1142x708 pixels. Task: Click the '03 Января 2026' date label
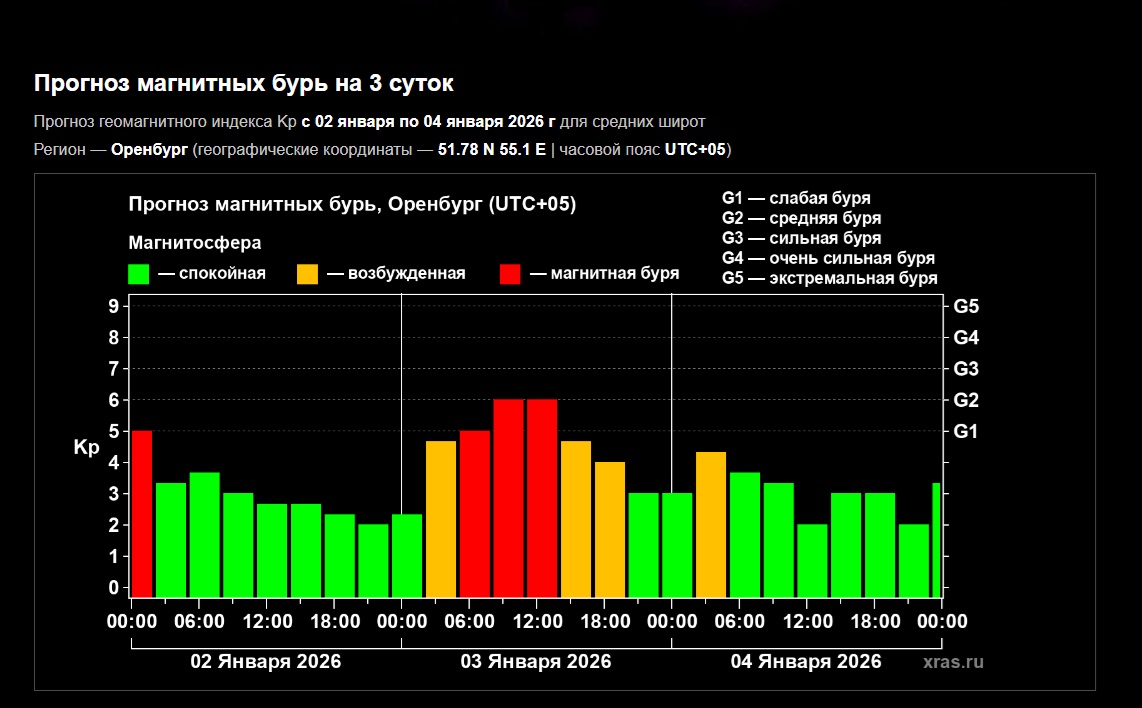pos(536,662)
